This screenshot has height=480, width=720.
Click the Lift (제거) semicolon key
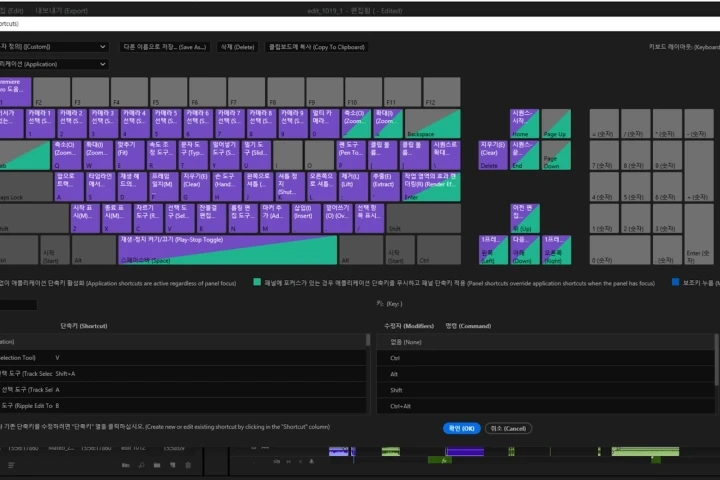point(353,186)
